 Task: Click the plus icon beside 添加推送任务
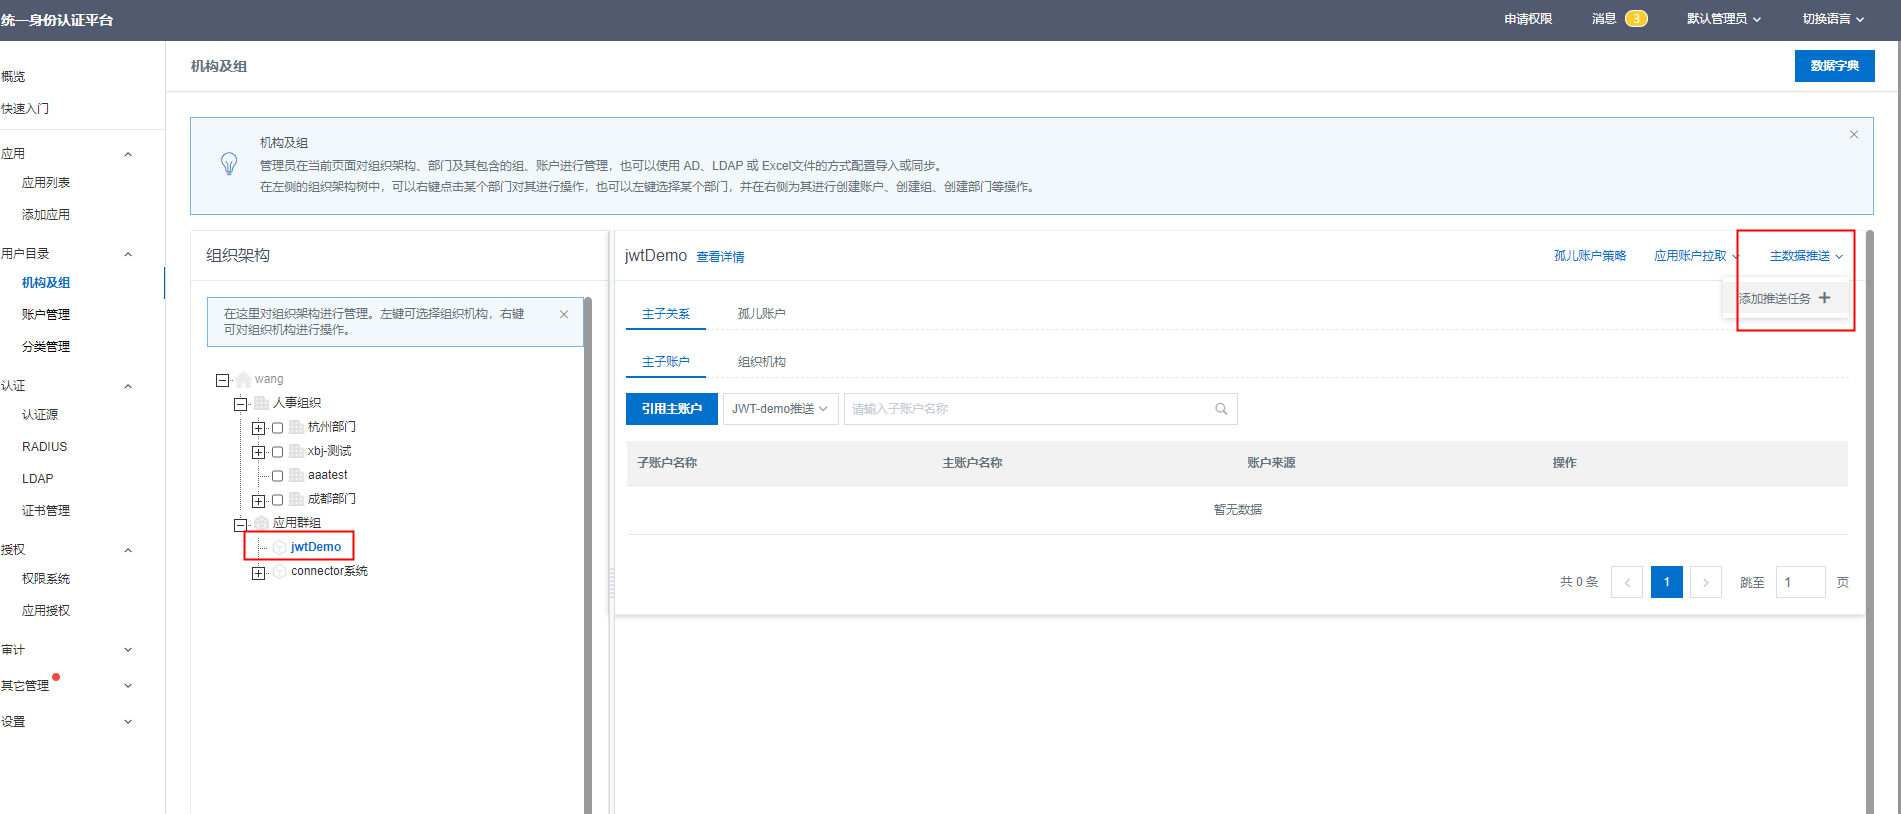click(x=1824, y=298)
